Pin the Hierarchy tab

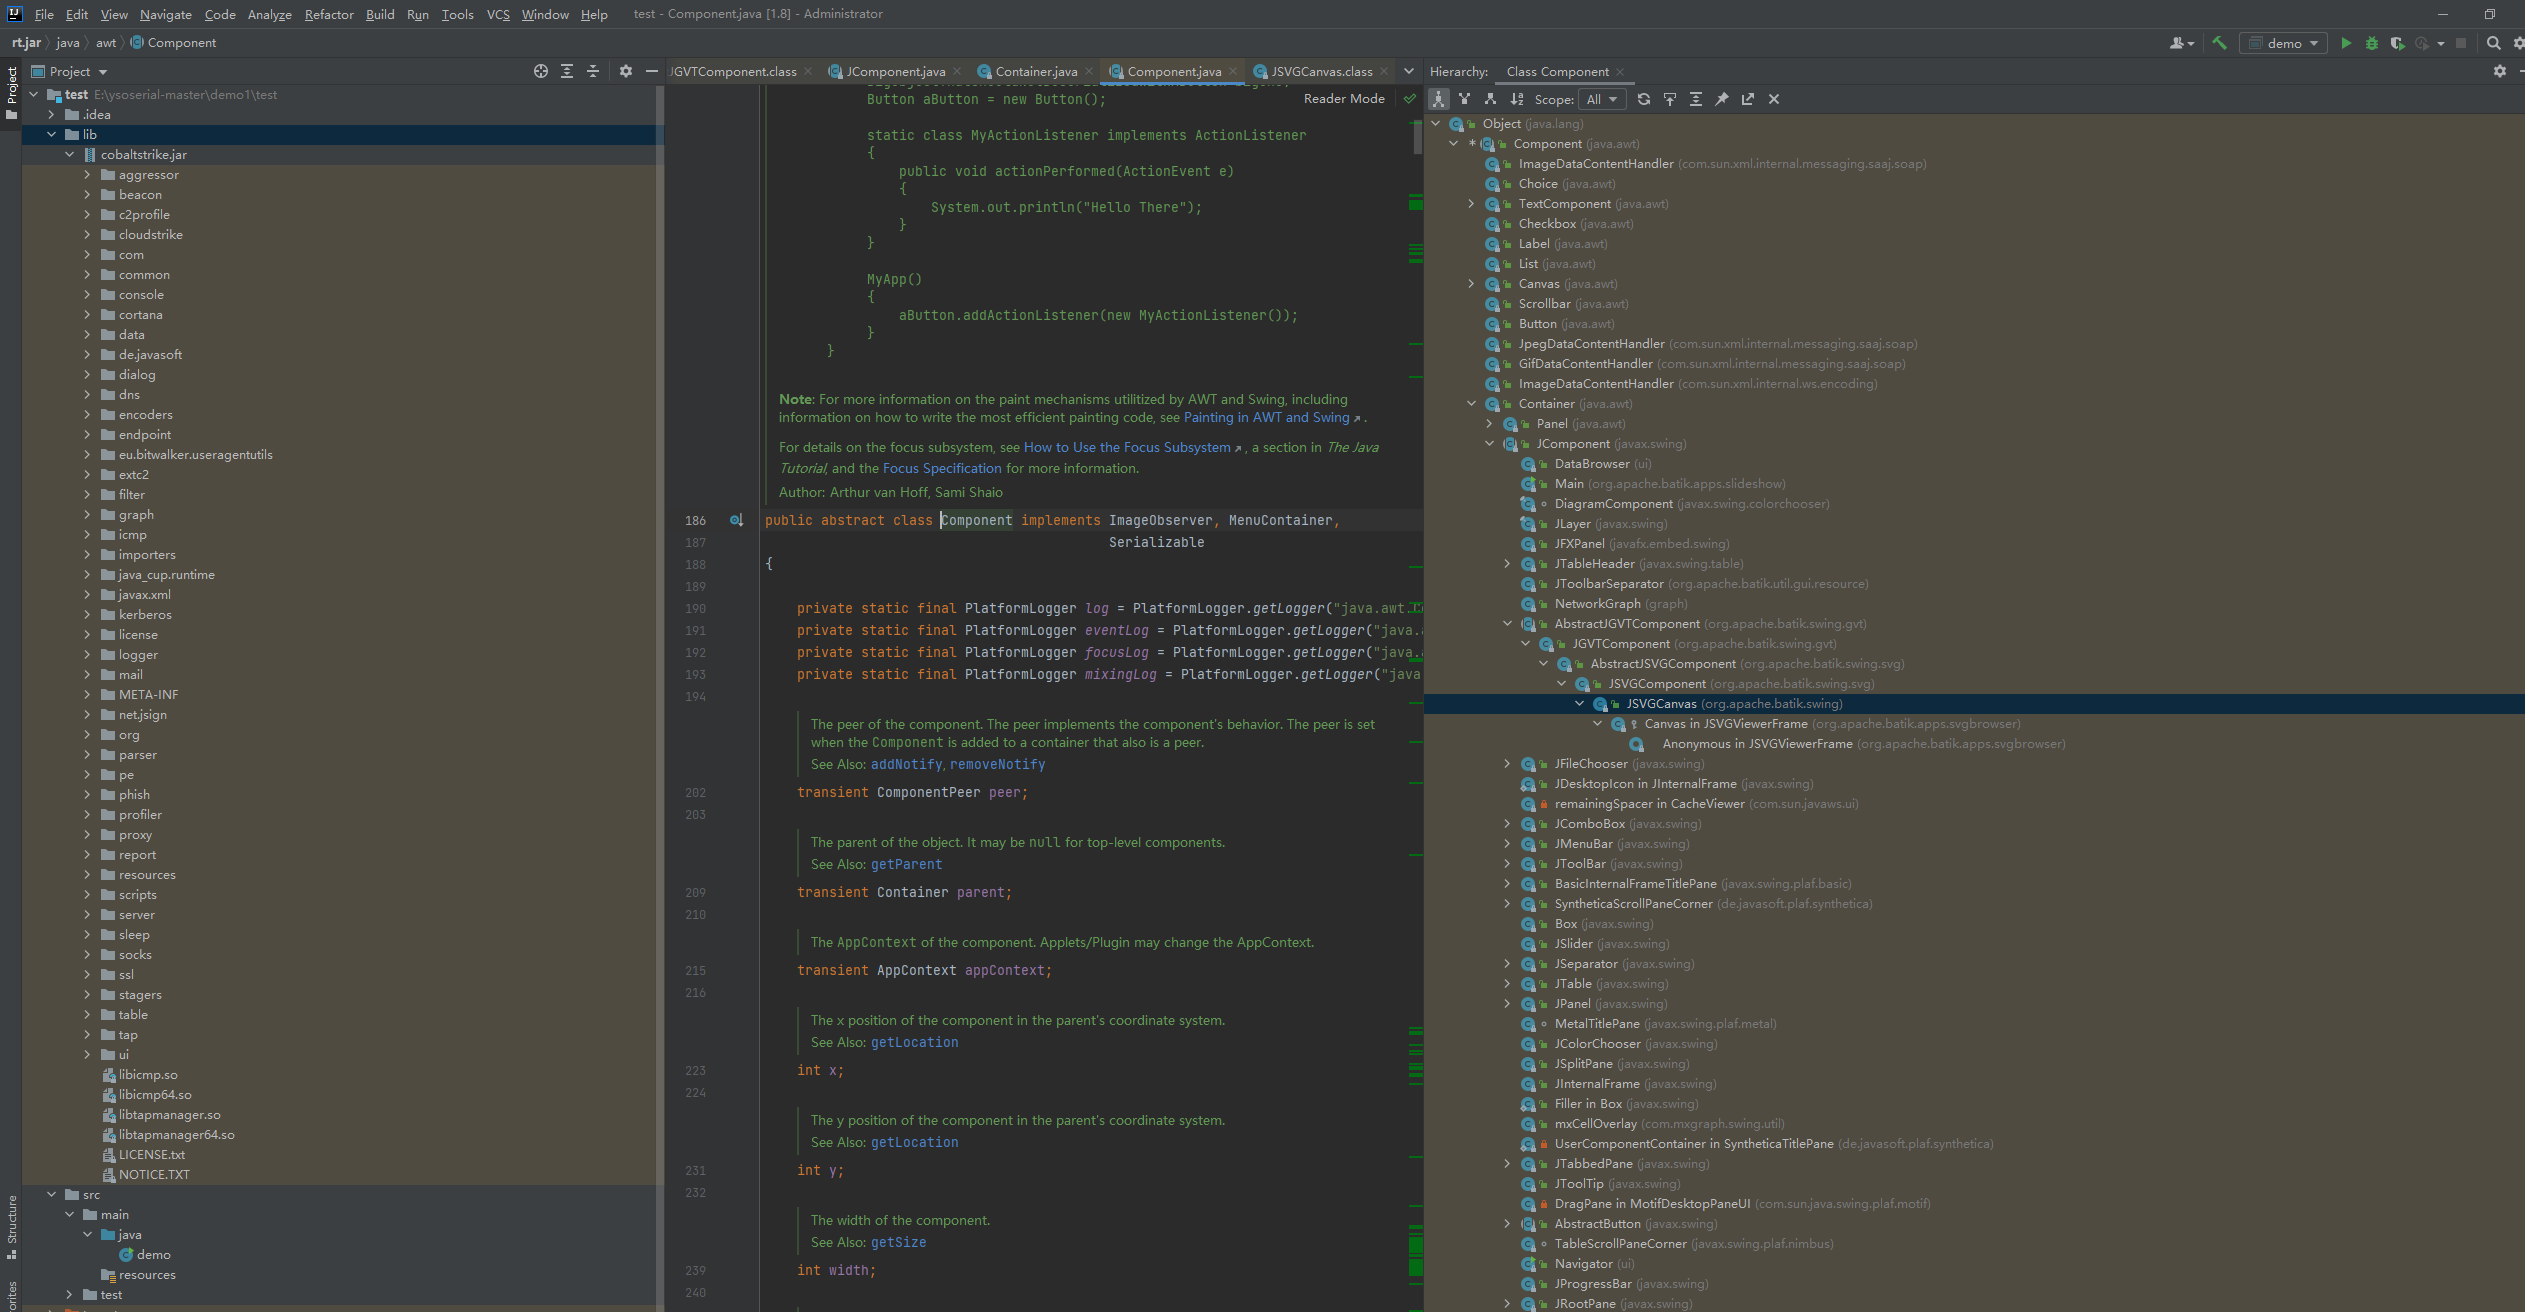(x=1721, y=99)
